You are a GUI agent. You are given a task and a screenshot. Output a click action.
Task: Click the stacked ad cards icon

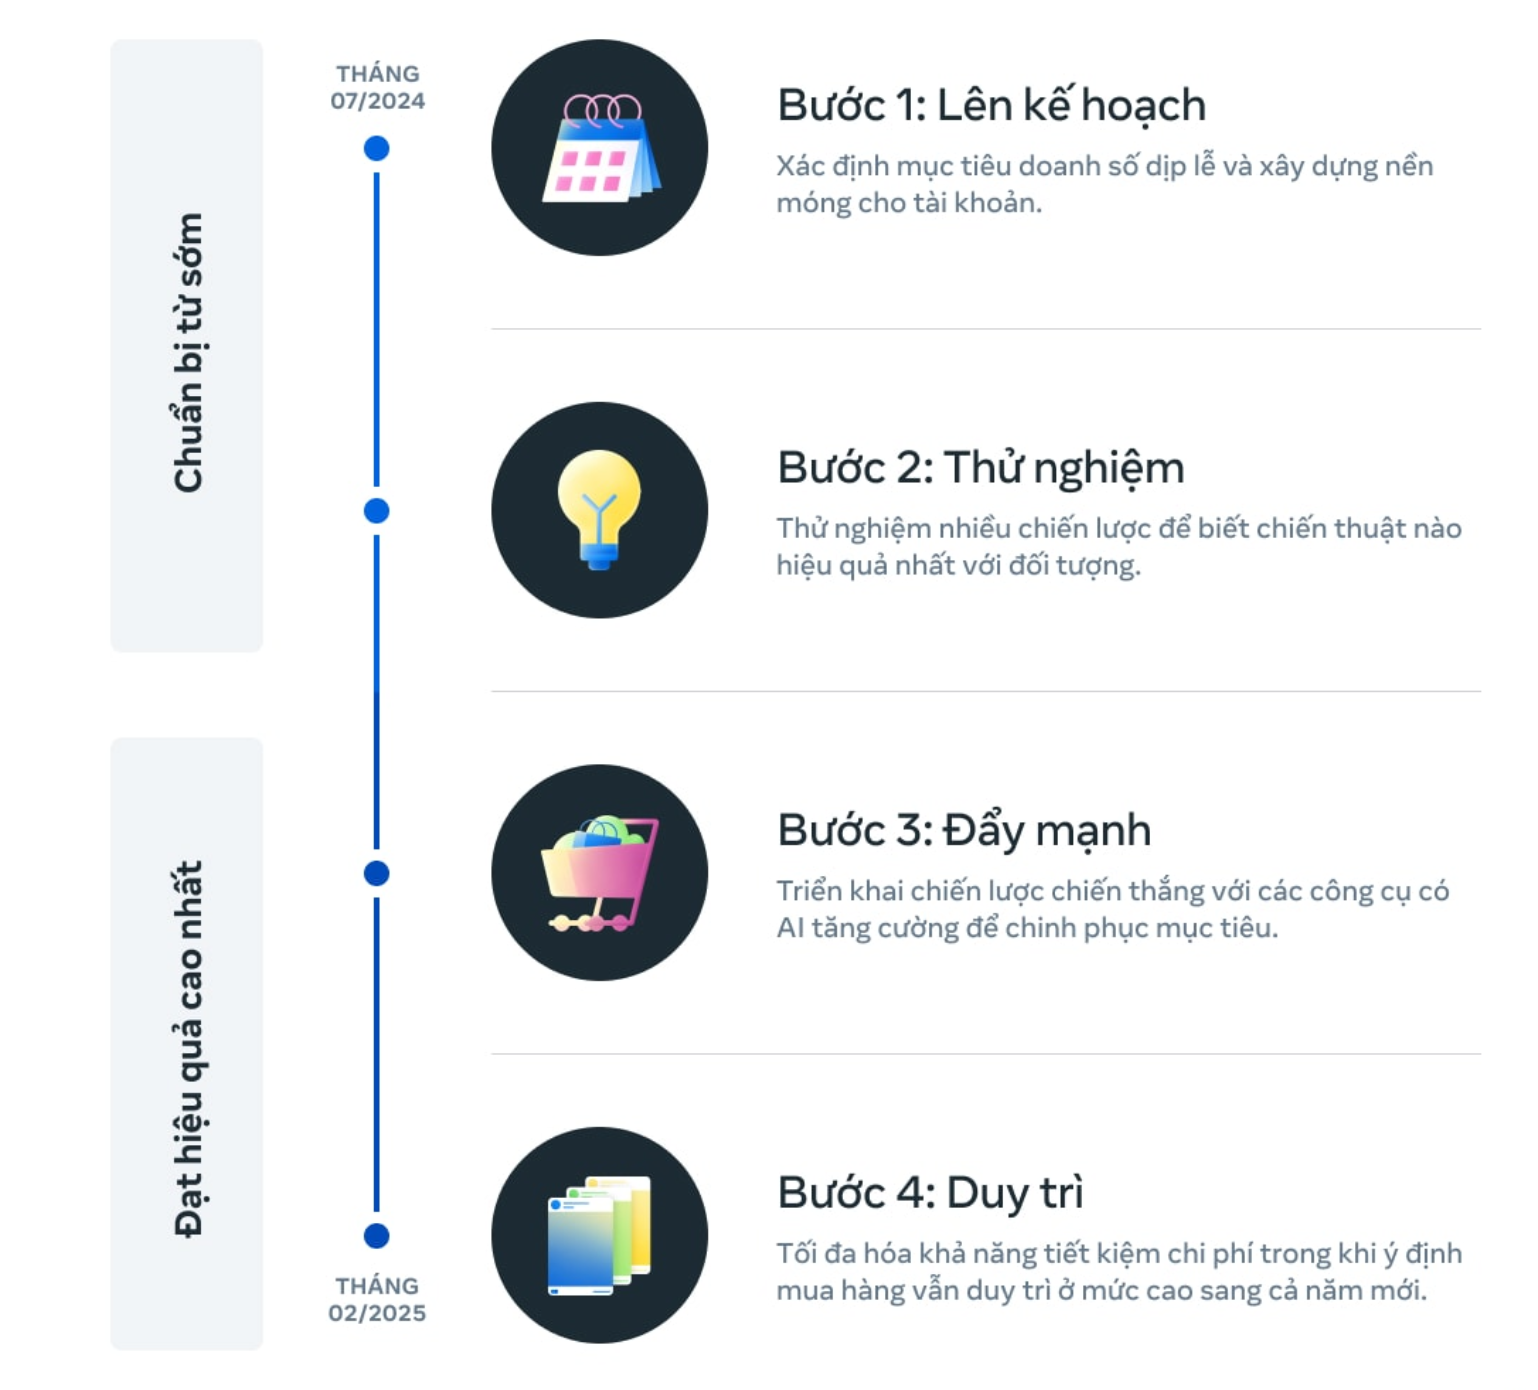pos(599,1235)
